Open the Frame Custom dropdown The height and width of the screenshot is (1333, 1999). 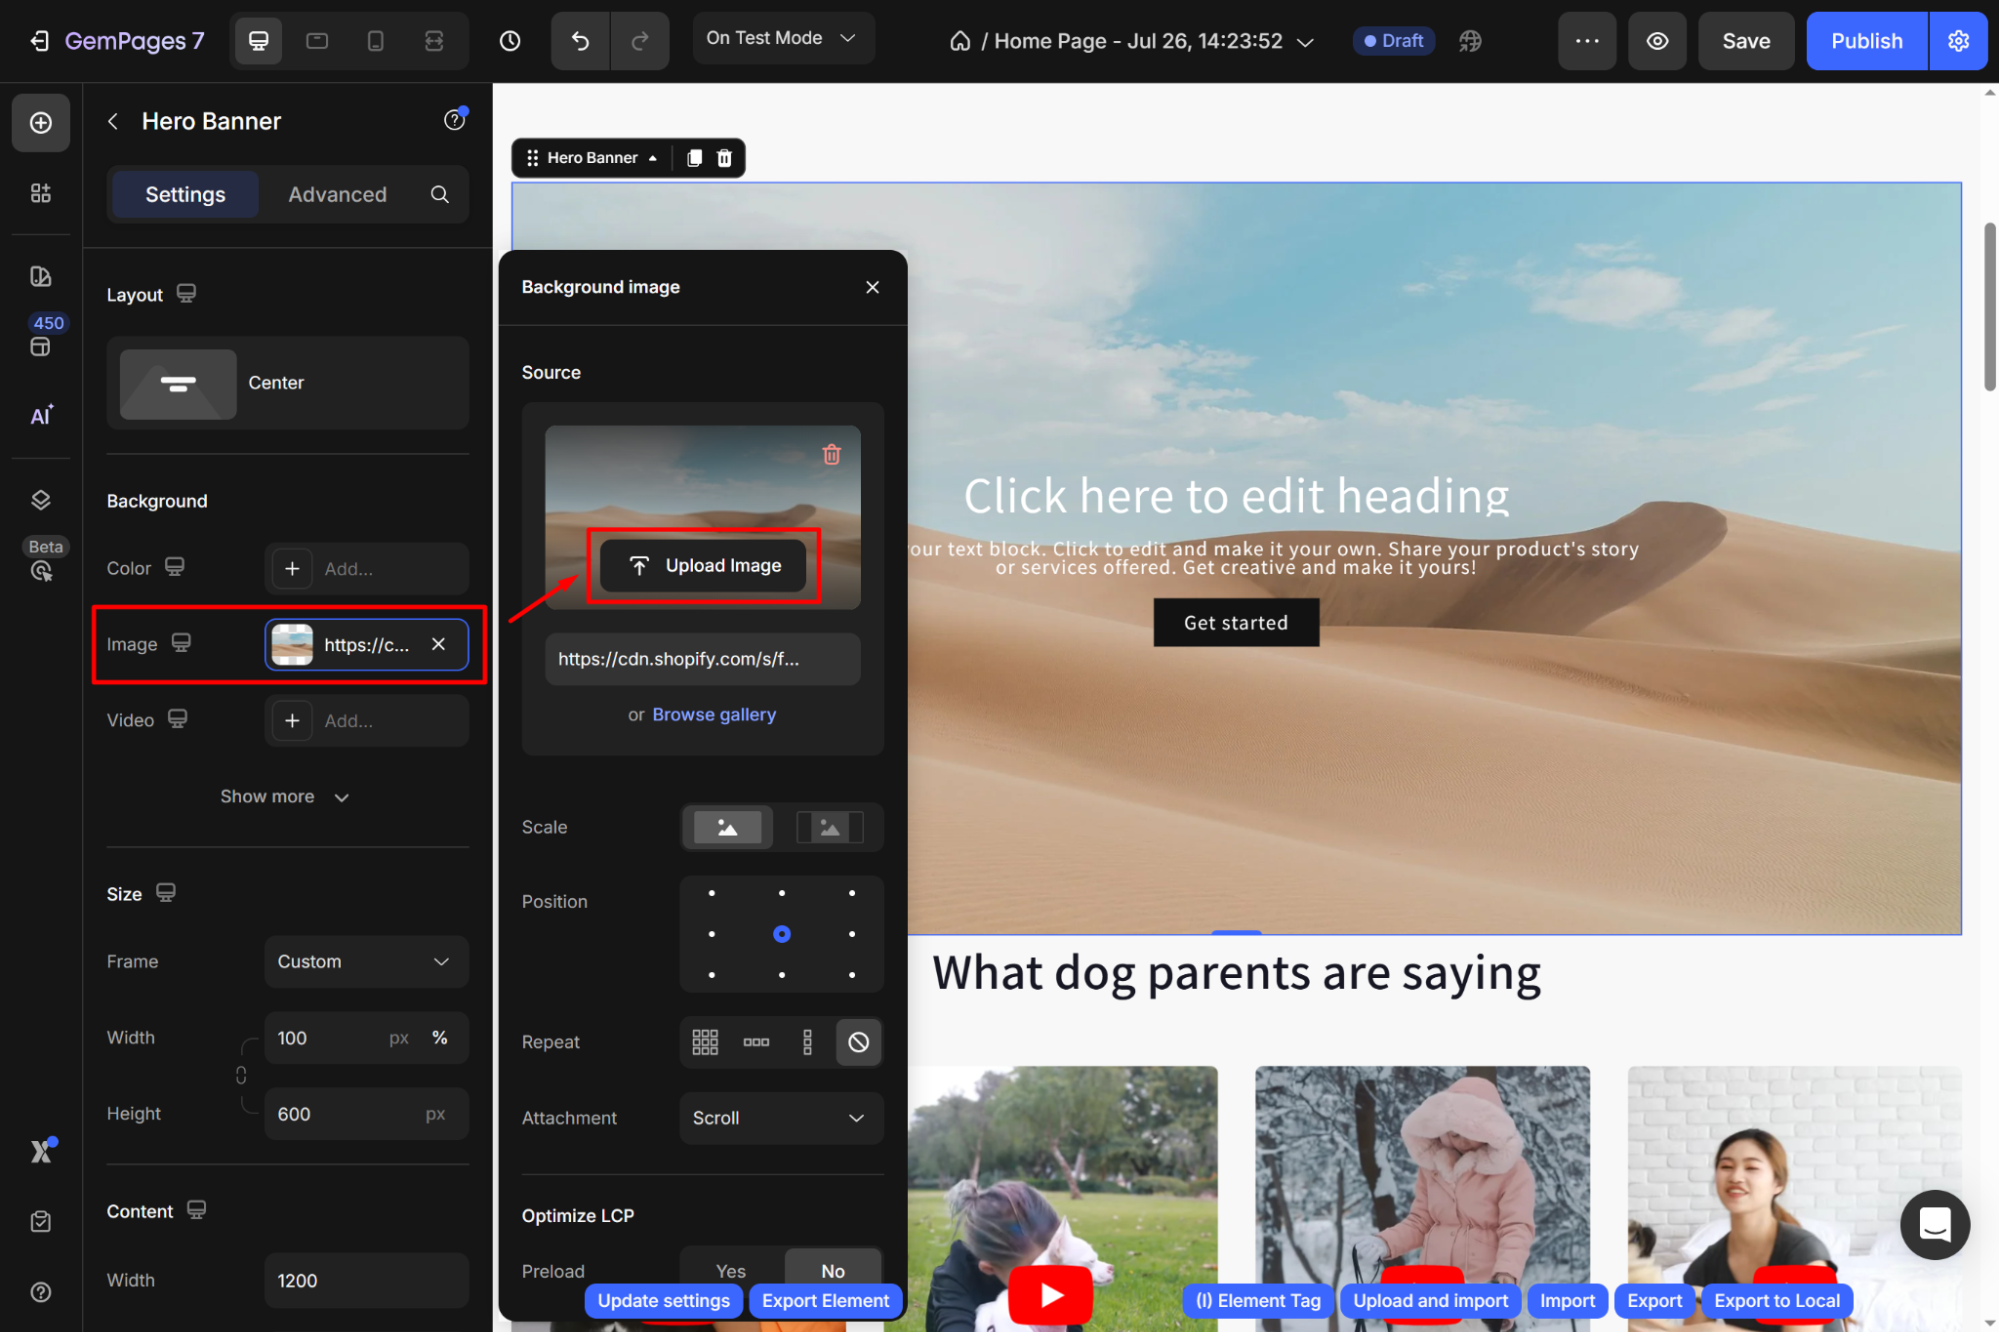pos(366,961)
